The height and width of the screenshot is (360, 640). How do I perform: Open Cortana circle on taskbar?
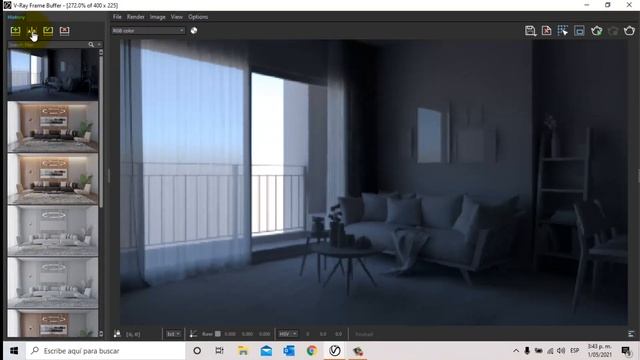click(x=197, y=351)
